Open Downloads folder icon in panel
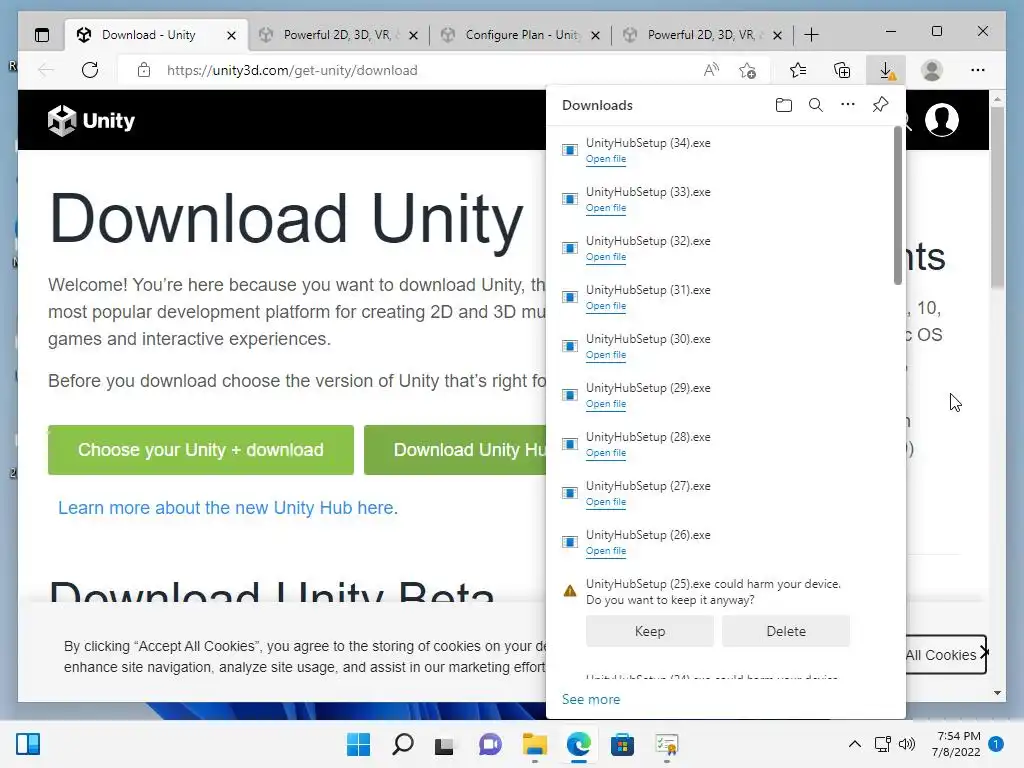 pos(784,105)
